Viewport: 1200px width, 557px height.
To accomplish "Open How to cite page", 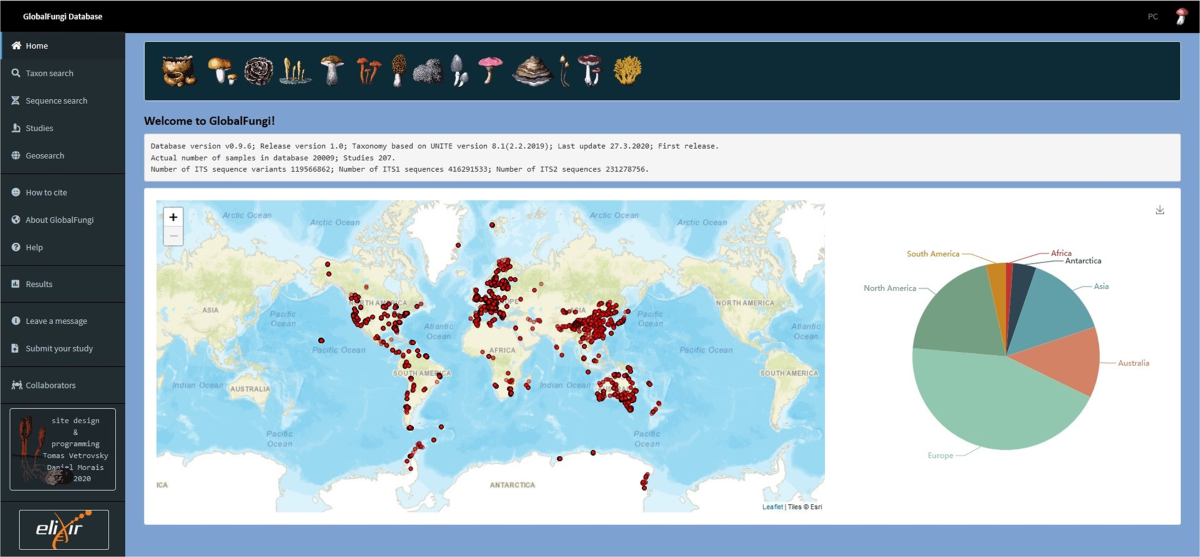I will pos(46,192).
